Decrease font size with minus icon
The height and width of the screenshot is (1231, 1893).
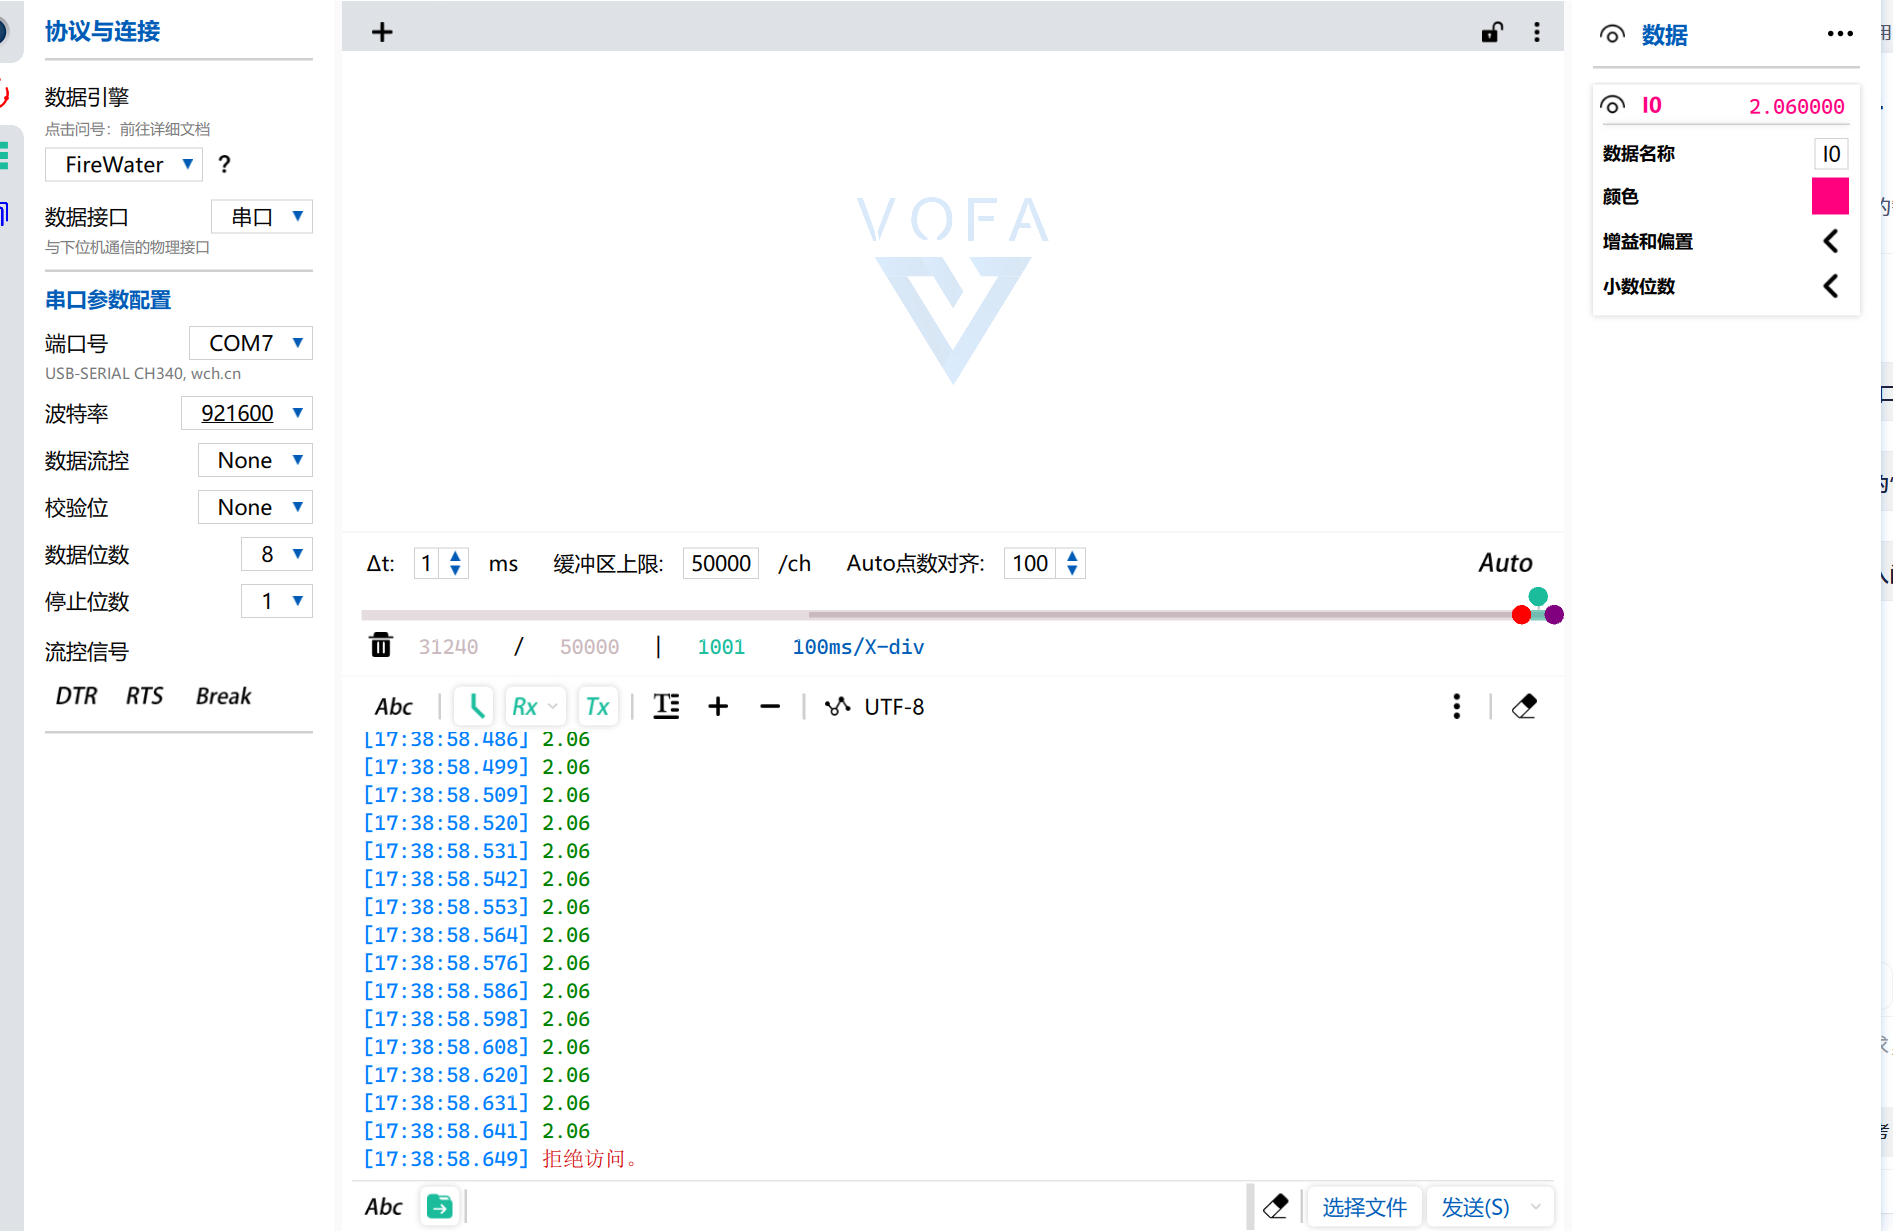(x=770, y=707)
